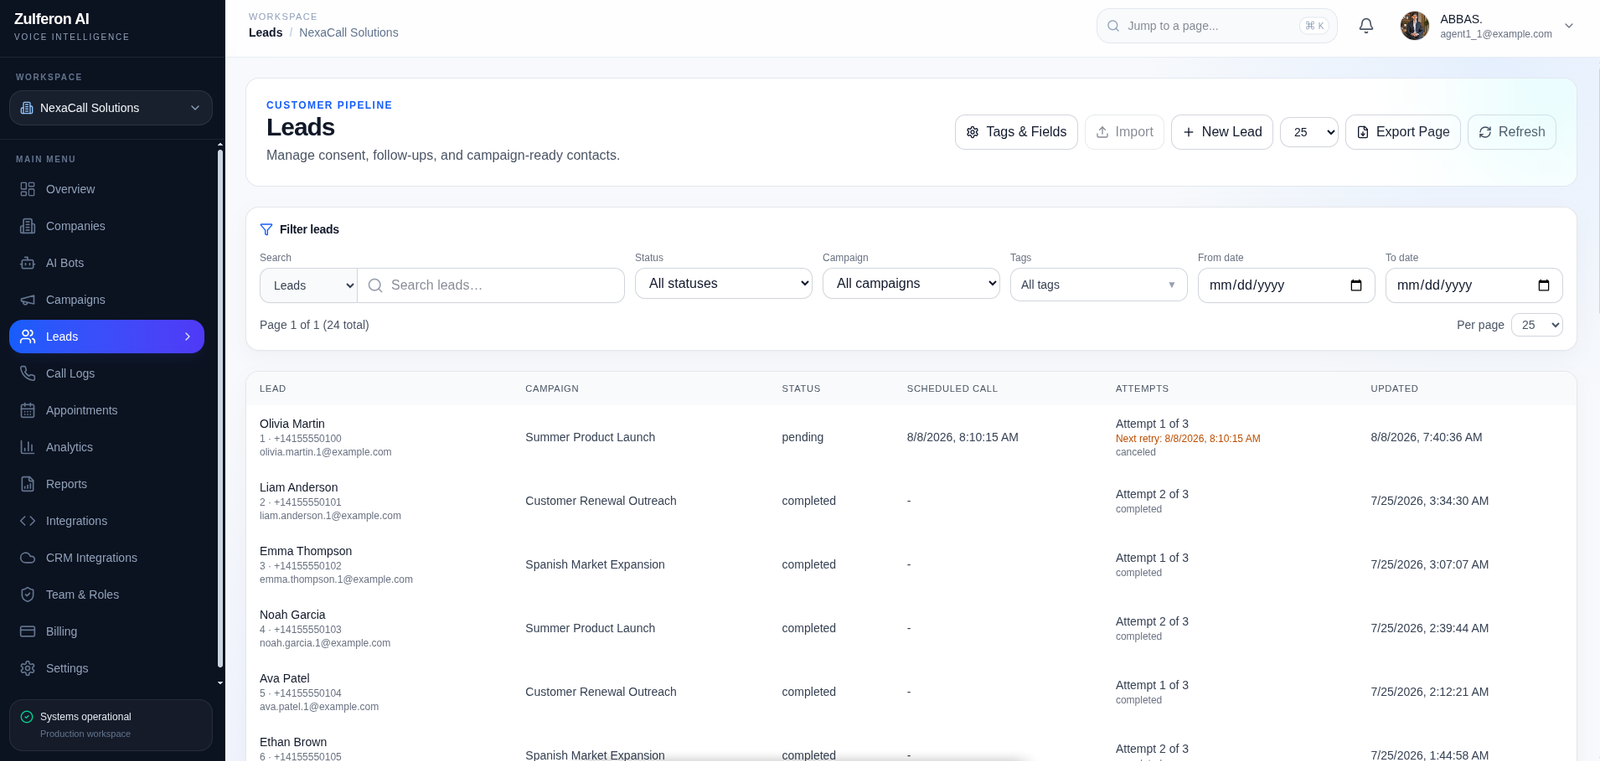Viewport: 1600px width, 761px height.
Task: Click the Leads breadcrumb link
Action: click(266, 33)
